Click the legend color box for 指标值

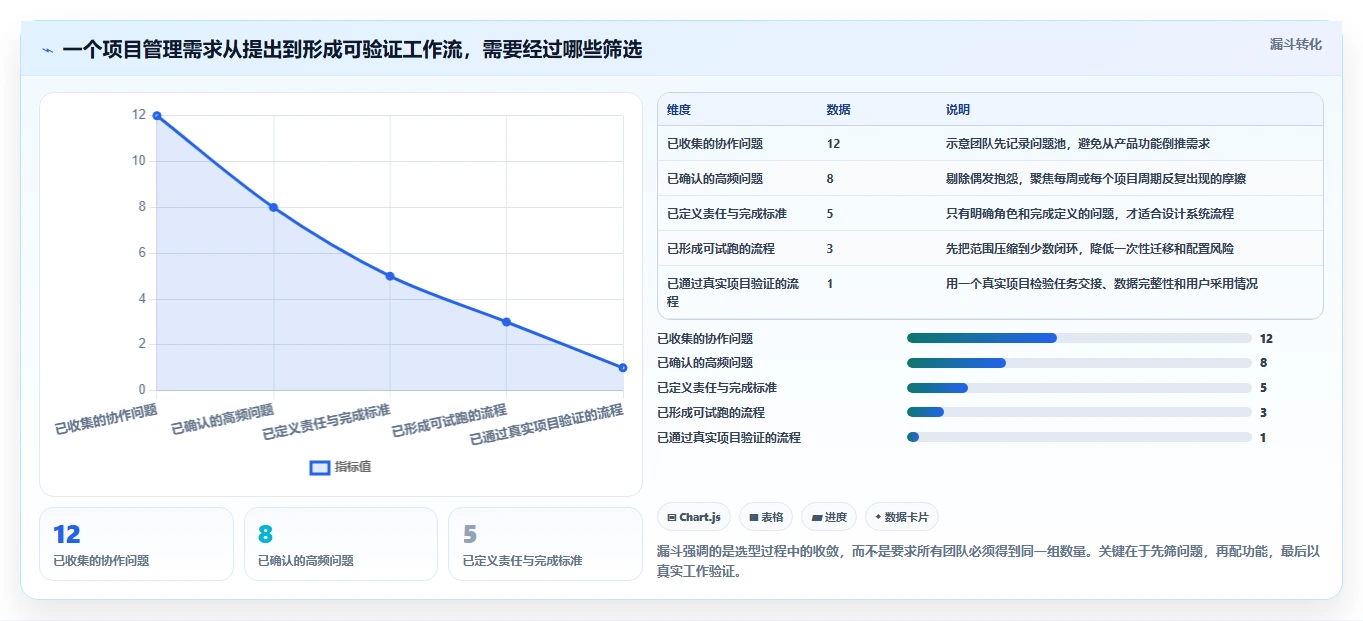(x=319, y=467)
